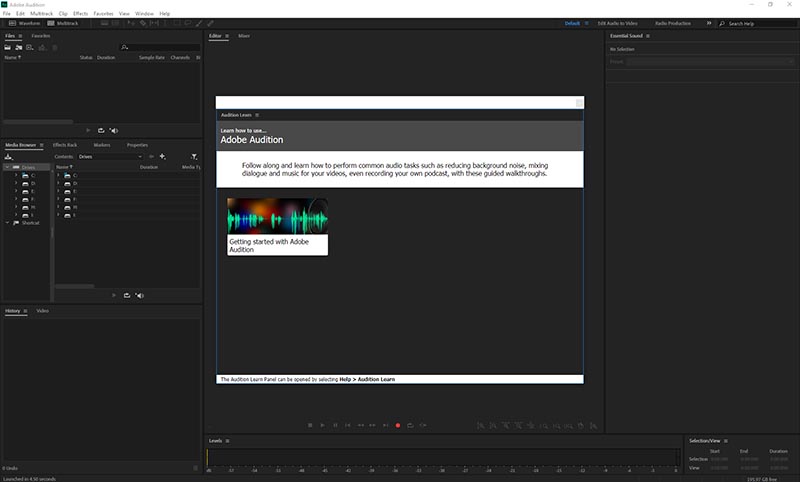Open the File menu
The image size is (800, 482).
click(x=7, y=14)
